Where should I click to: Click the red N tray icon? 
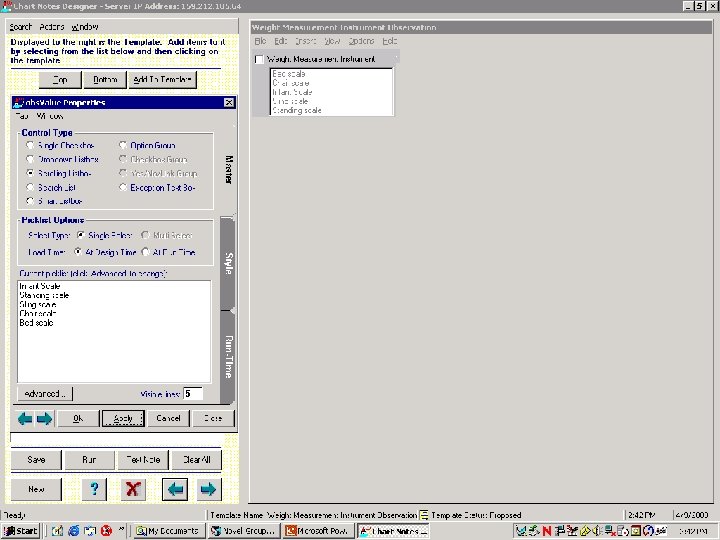[546, 531]
